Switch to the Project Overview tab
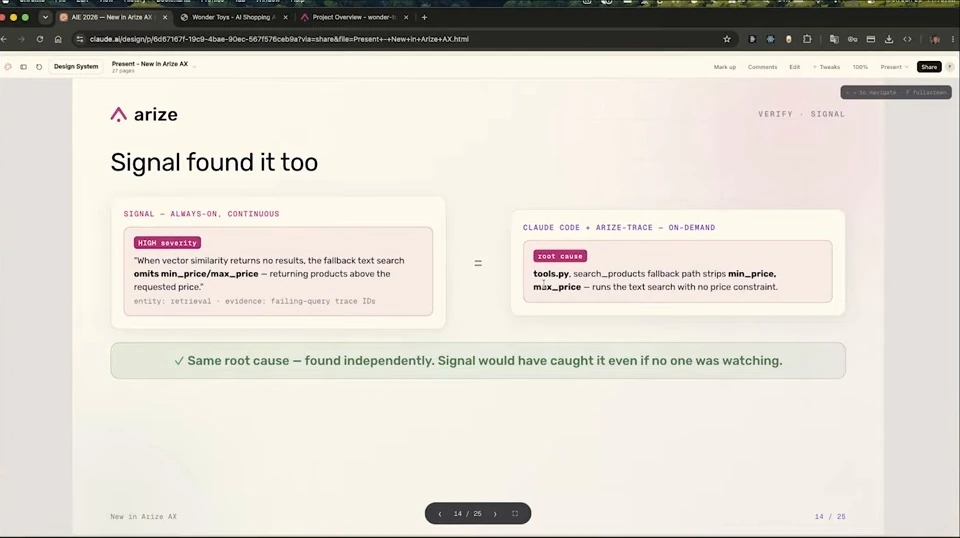The width and height of the screenshot is (960, 538). pos(354,17)
